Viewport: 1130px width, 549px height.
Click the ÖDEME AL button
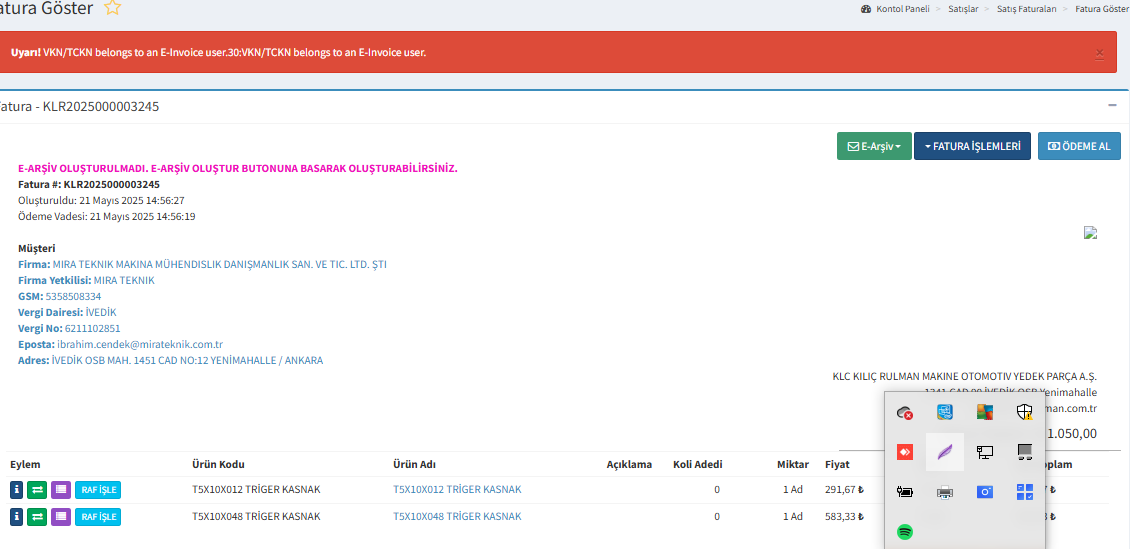(x=1079, y=146)
